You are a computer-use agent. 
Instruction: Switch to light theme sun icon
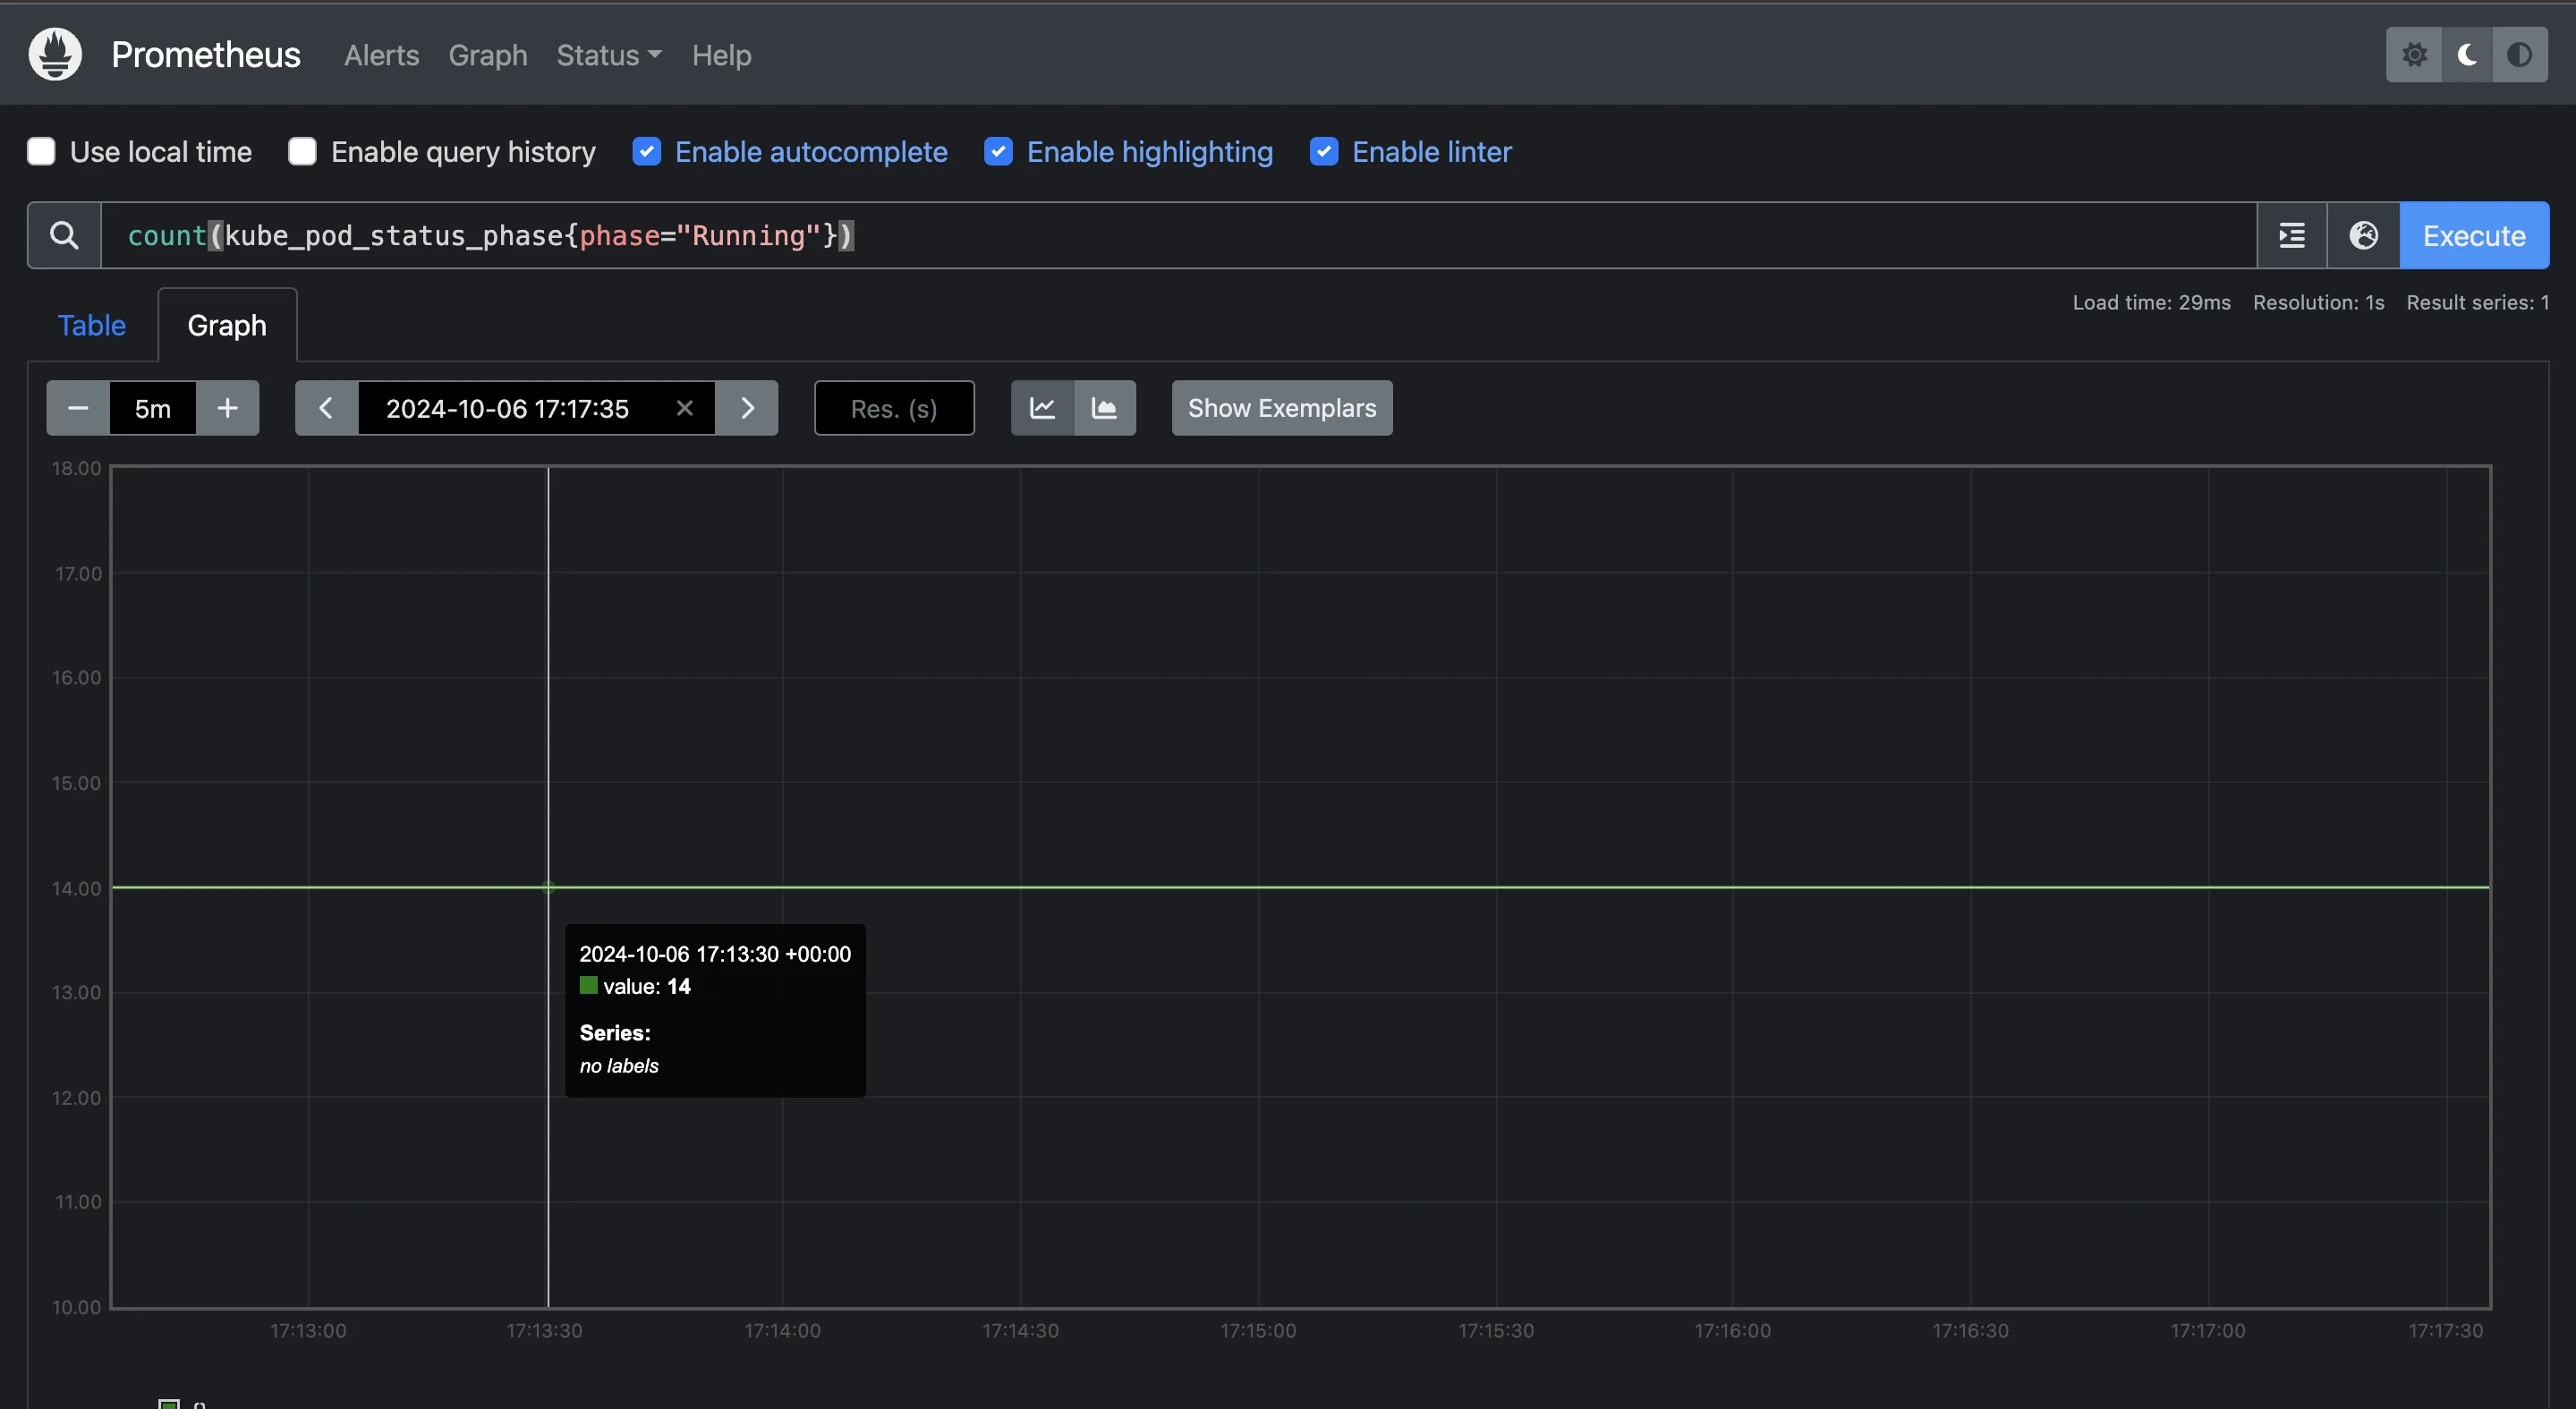(2414, 55)
